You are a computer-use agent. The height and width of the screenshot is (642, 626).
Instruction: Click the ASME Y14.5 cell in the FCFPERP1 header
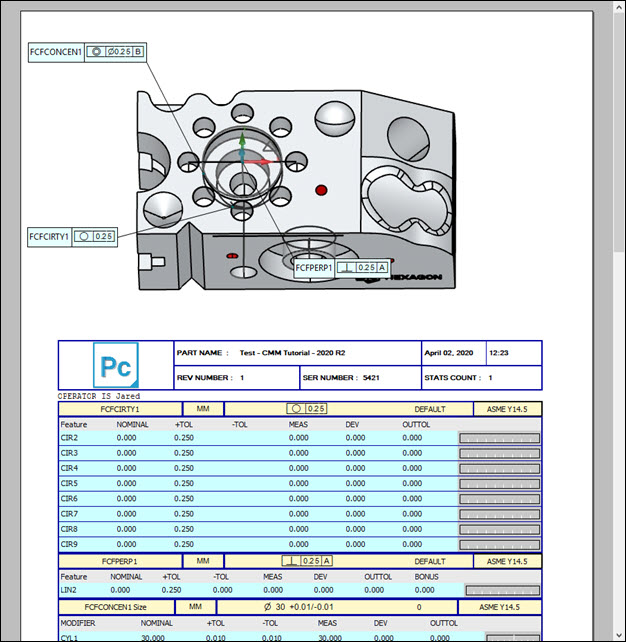pos(507,562)
